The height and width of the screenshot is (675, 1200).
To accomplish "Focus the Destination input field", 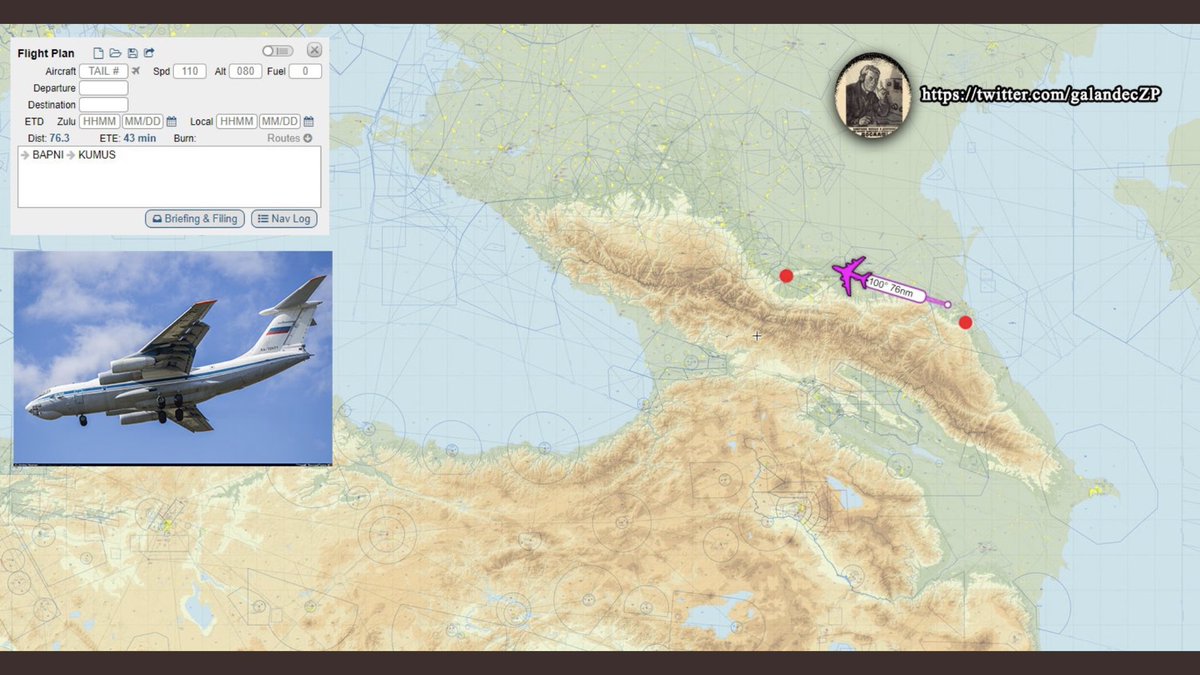I will pyautogui.click(x=104, y=105).
